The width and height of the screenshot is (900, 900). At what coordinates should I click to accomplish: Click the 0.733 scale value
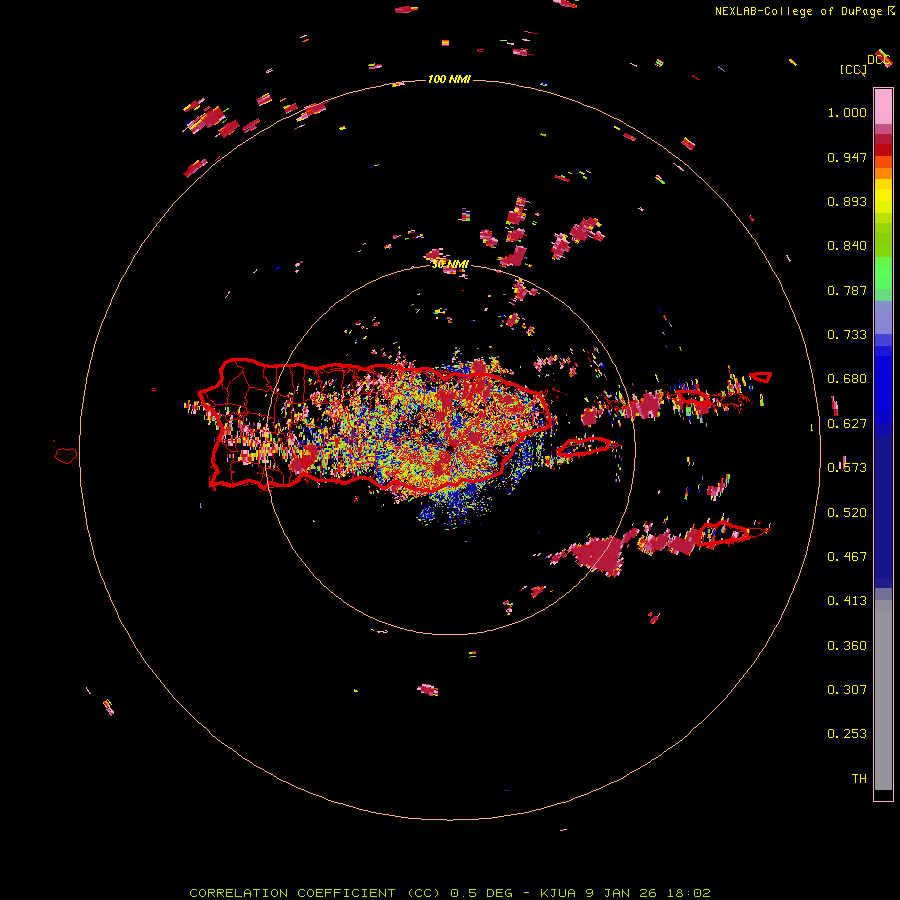[x=847, y=335]
